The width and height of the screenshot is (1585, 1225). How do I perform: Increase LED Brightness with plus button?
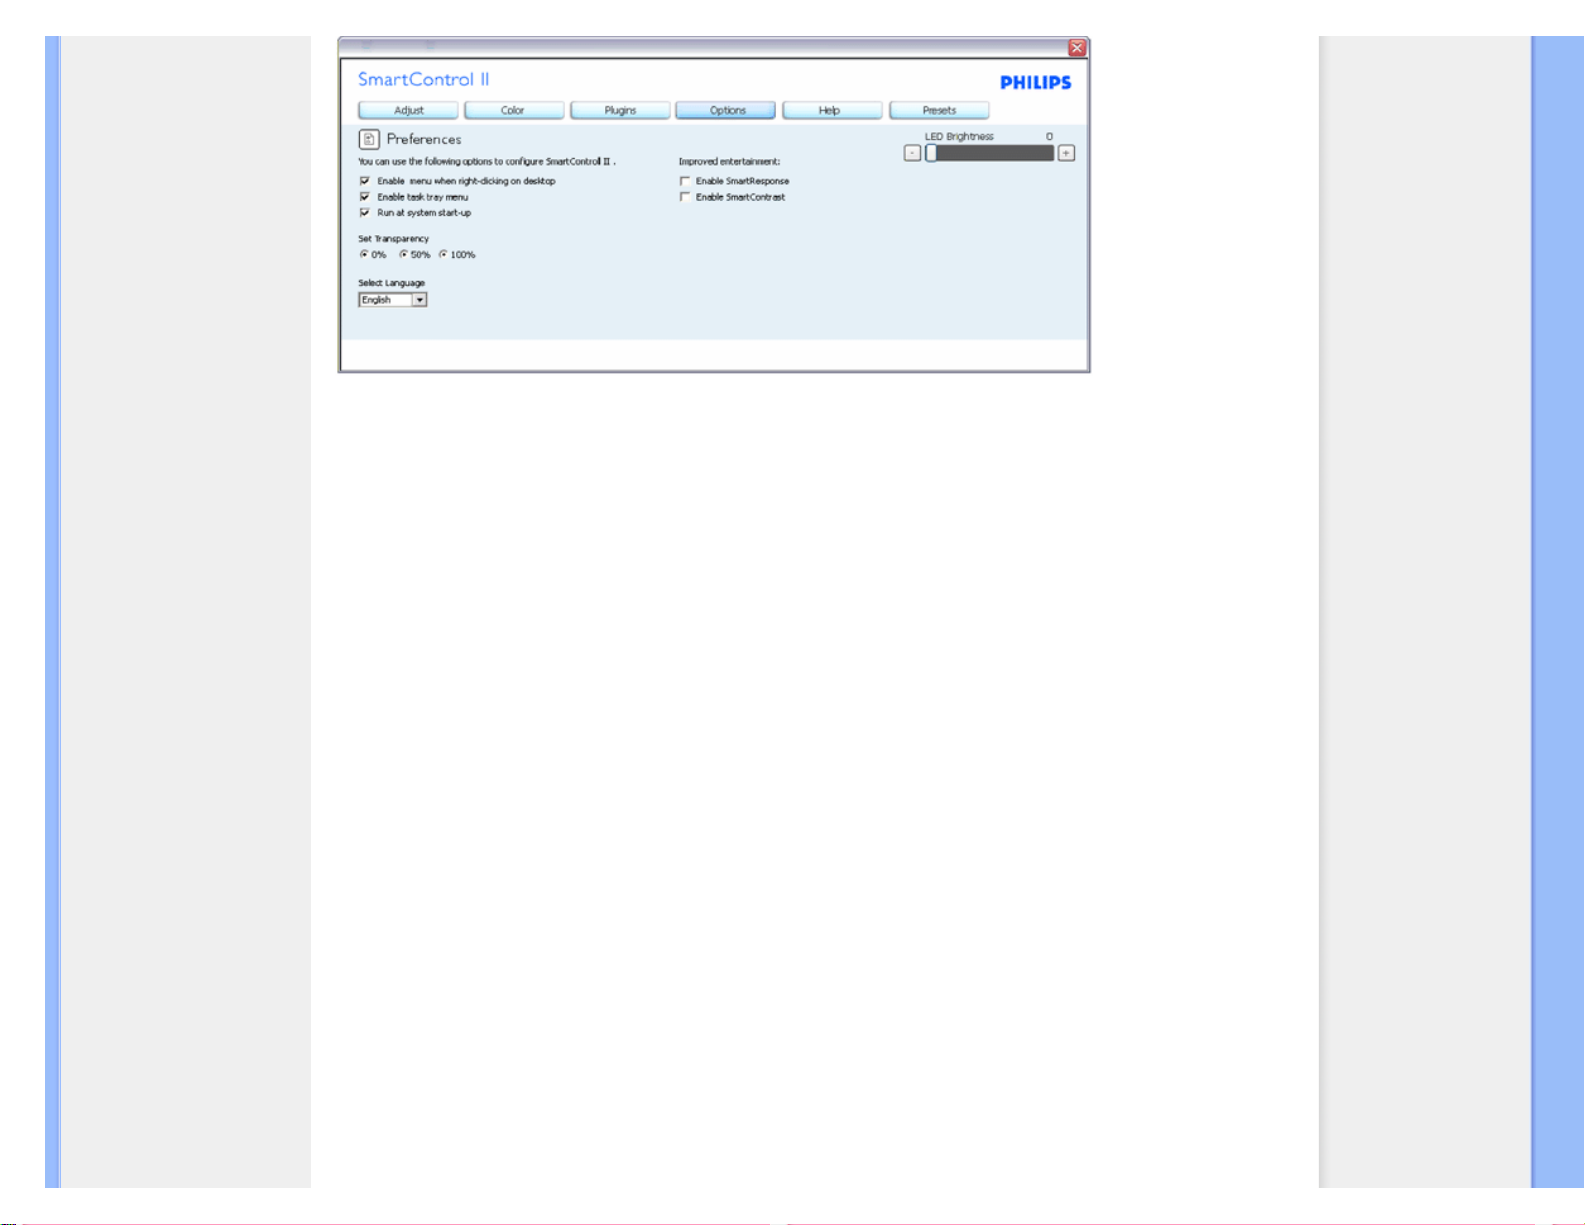[x=1066, y=153]
